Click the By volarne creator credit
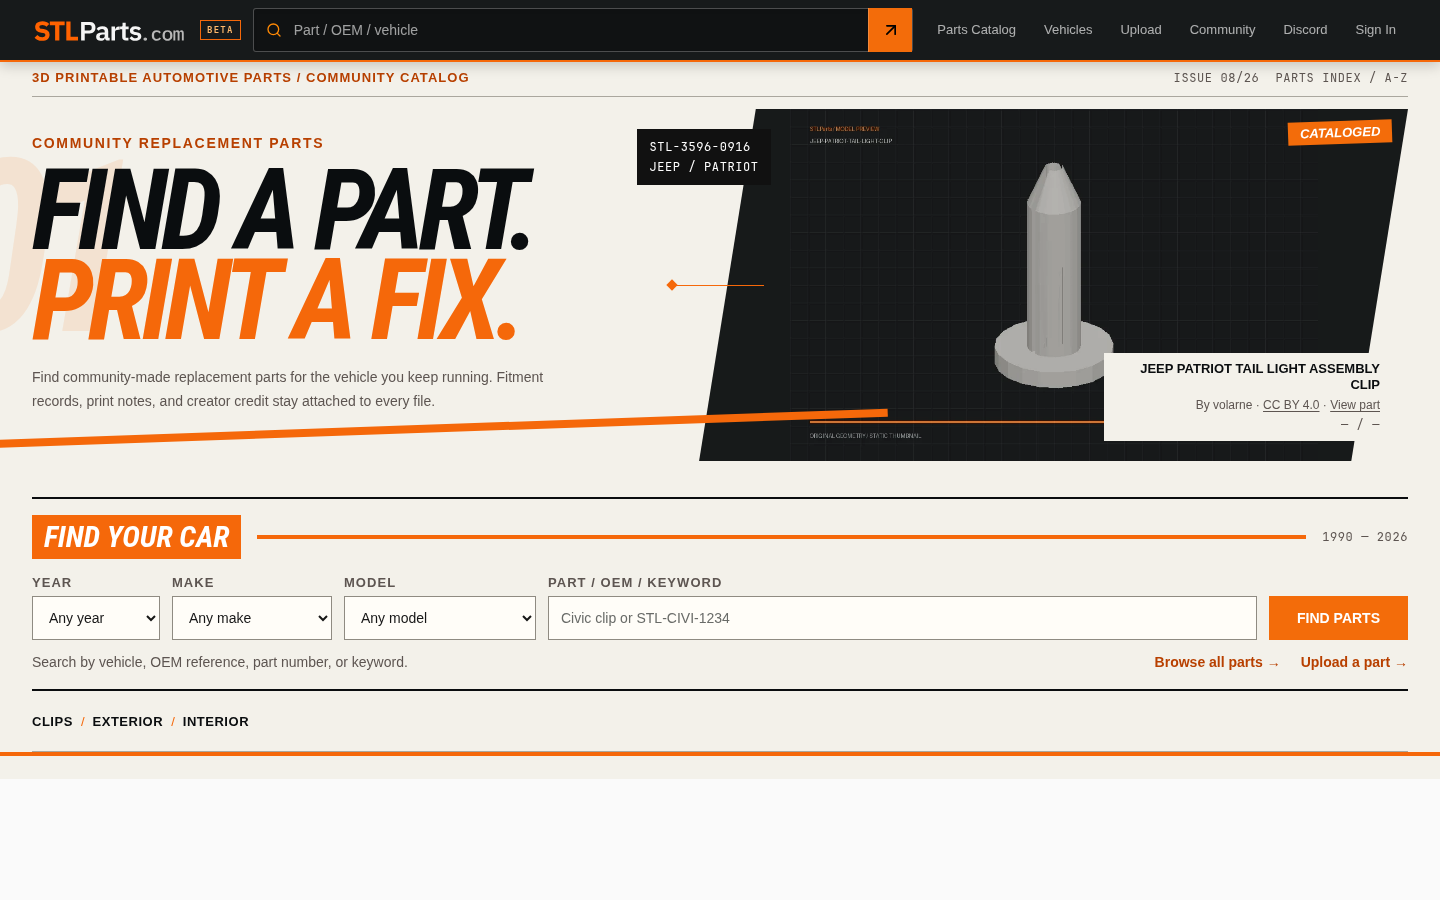1440x900 pixels. click(1224, 405)
